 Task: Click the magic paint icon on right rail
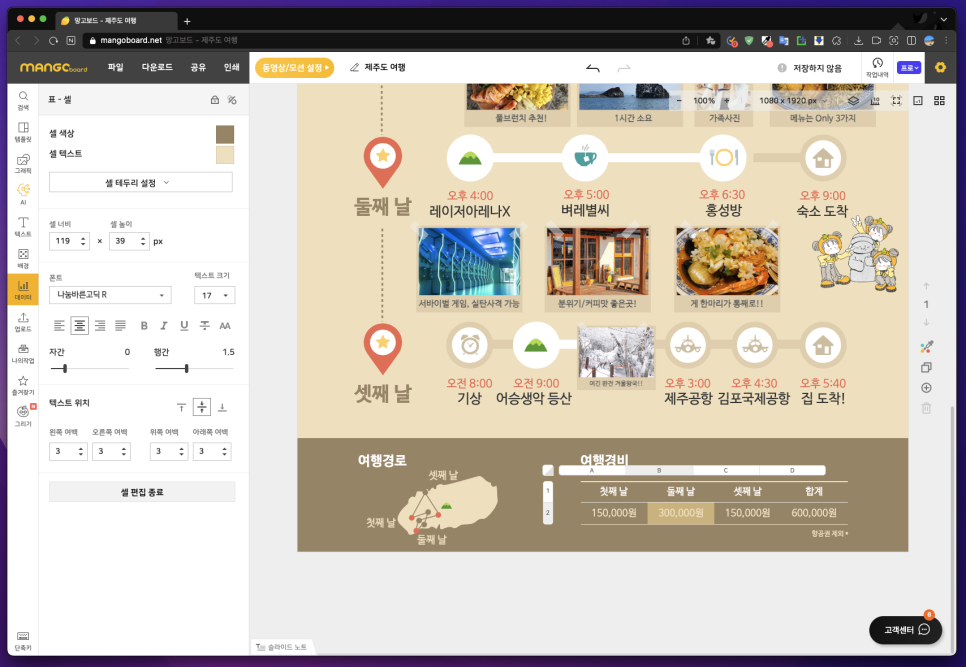tap(926, 347)
